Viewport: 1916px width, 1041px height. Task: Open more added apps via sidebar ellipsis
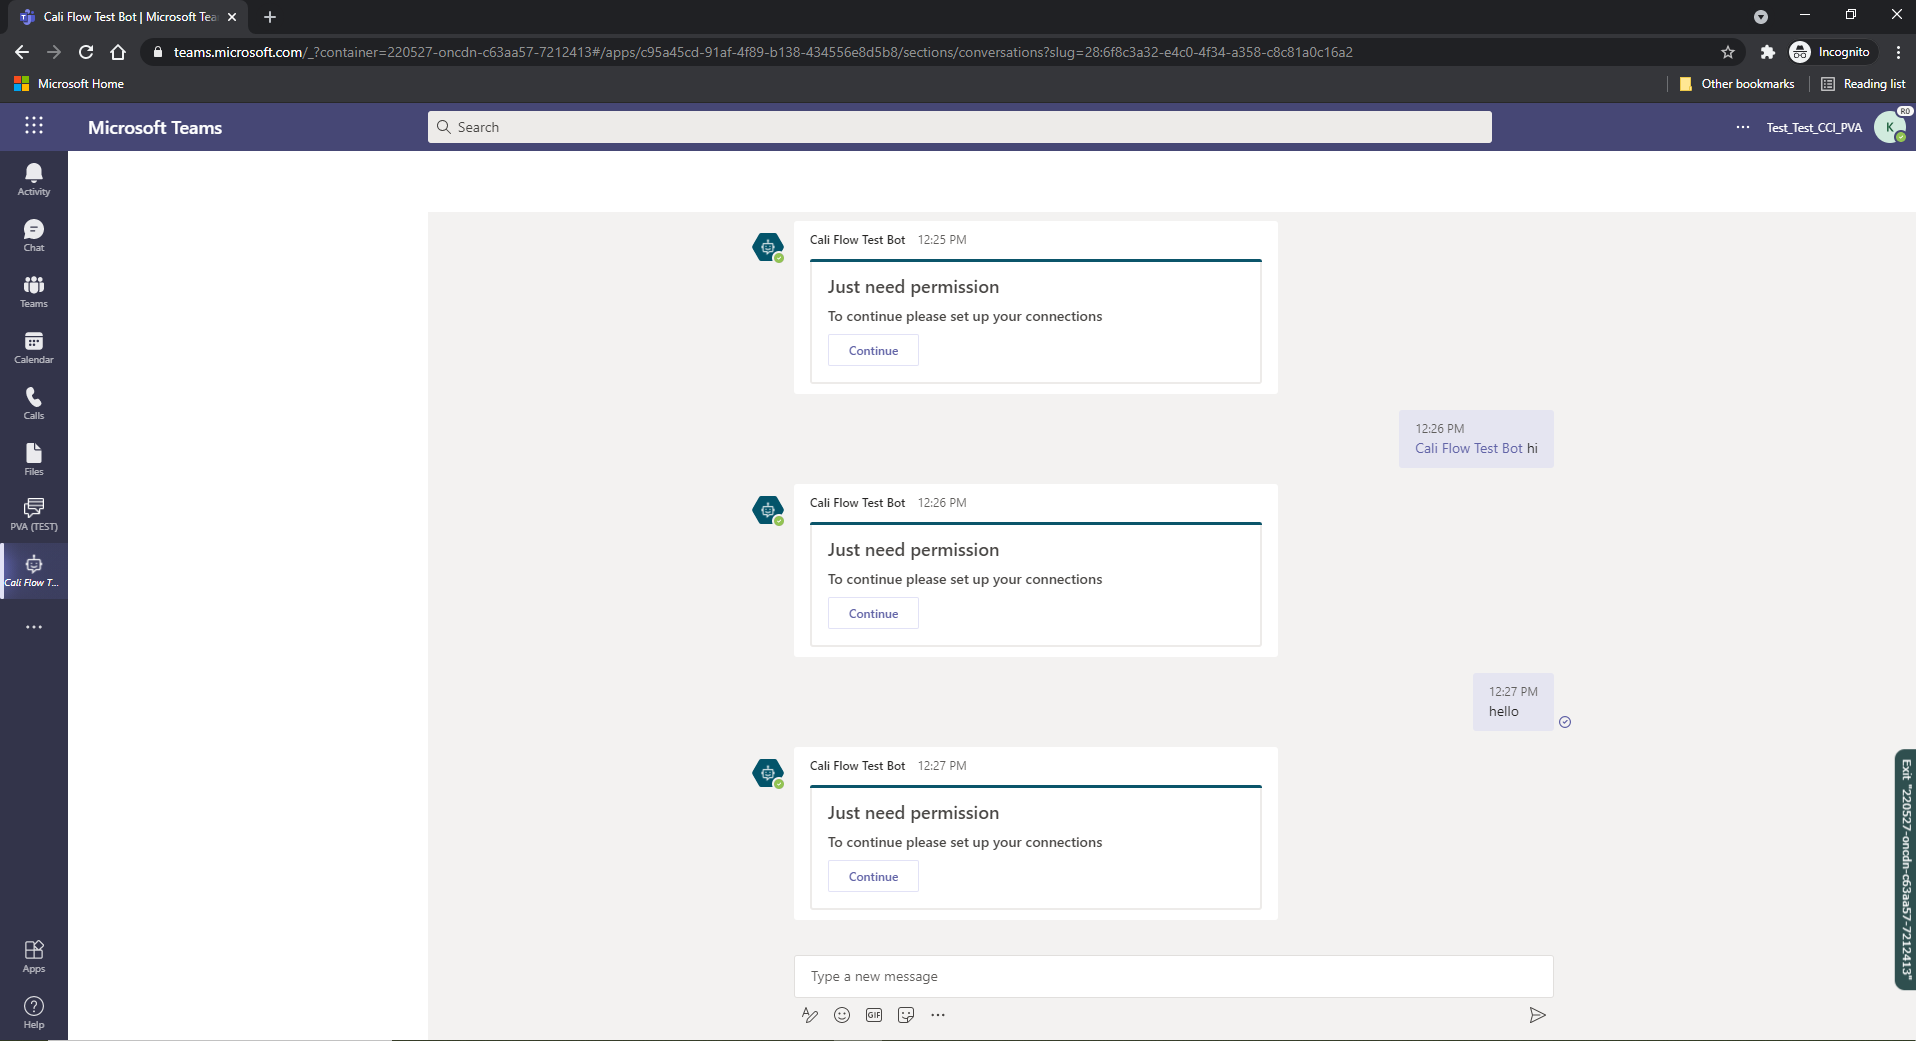click(33, 627)
